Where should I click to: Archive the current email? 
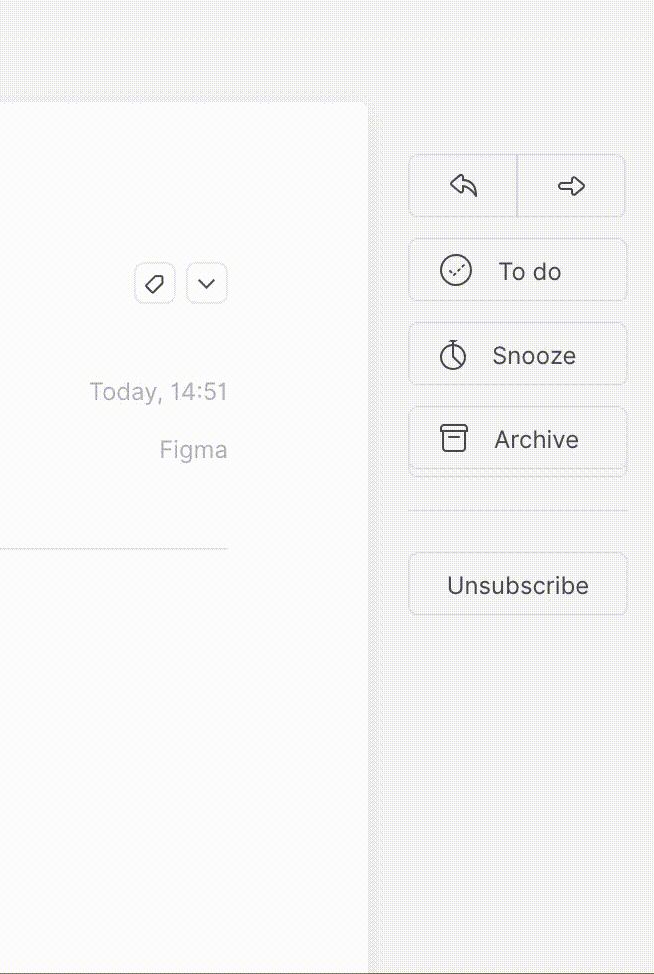[x=518, y=438]
